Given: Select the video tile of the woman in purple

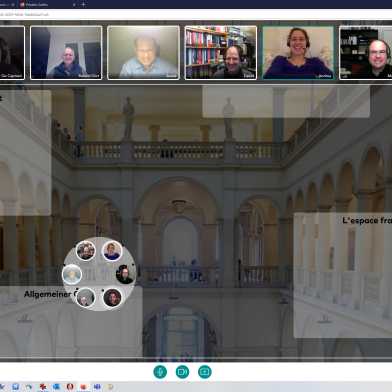Looking at the screenshot, I should click(298, 53).
